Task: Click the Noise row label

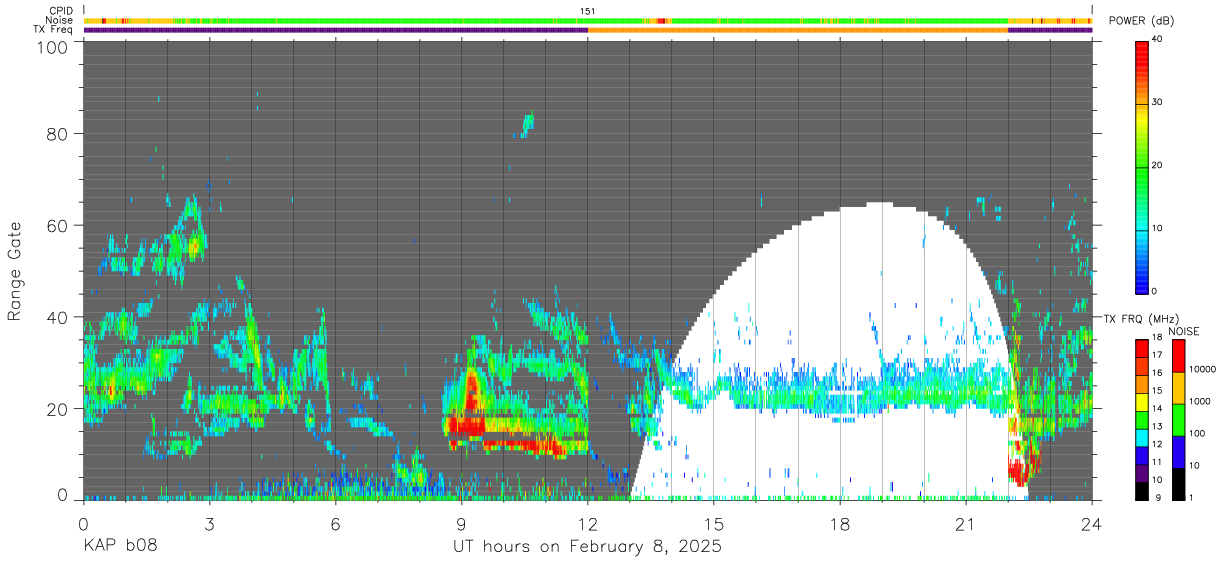Action: pos(59,20)
